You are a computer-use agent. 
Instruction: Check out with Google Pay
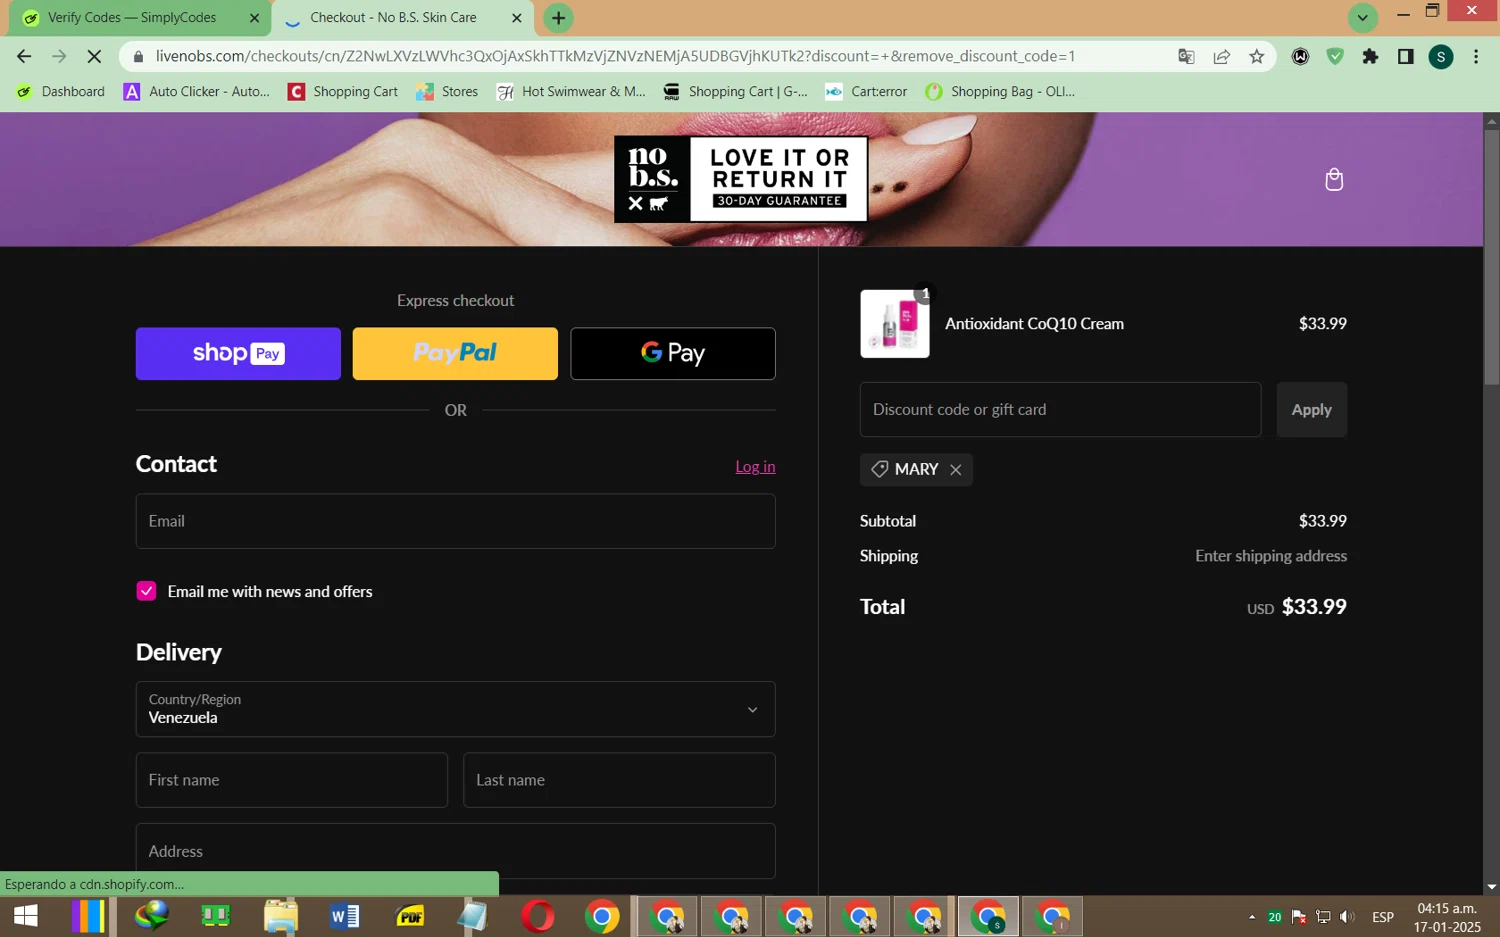673,354
